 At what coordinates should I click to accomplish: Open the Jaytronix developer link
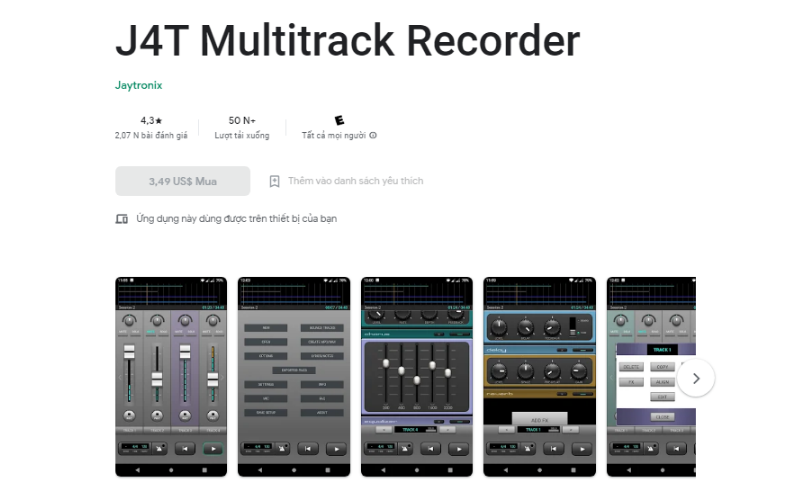(x=138, y=85)
